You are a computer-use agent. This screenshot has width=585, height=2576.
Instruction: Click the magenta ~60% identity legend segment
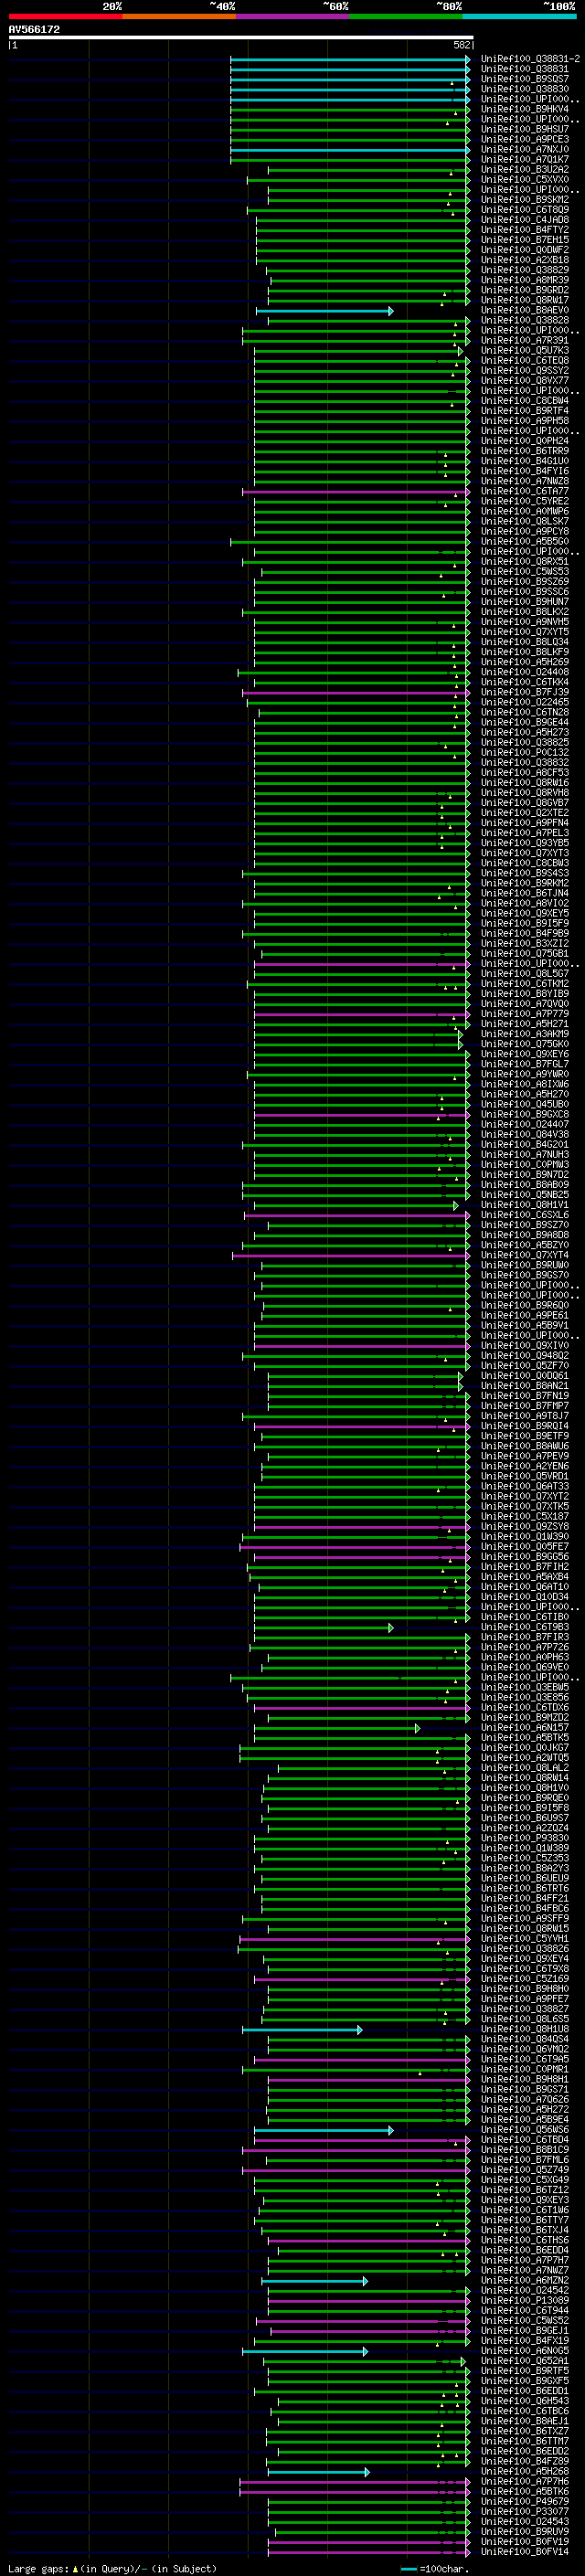[293, 16]
